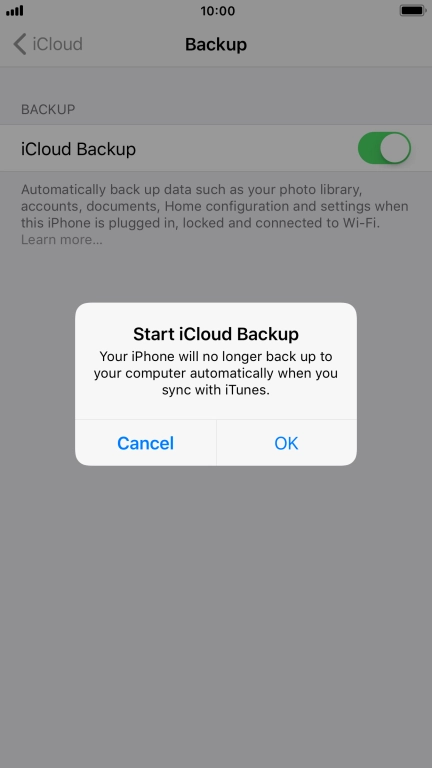Image resolution: width=432 pixels, height=768 pixels.
Task: Toggle the iCloud Backup switch
Action: pos(384,148)
